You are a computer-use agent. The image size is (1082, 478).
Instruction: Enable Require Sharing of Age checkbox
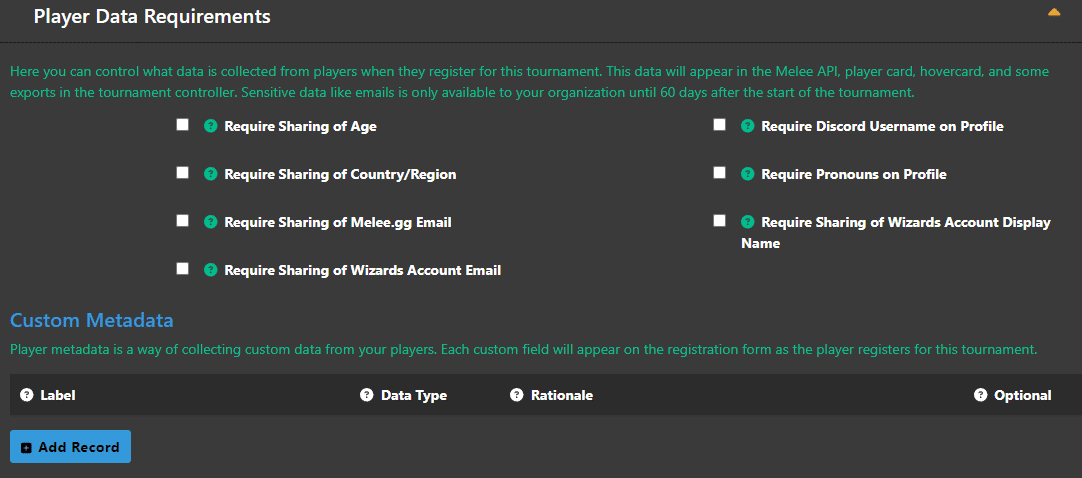[182, 125]
